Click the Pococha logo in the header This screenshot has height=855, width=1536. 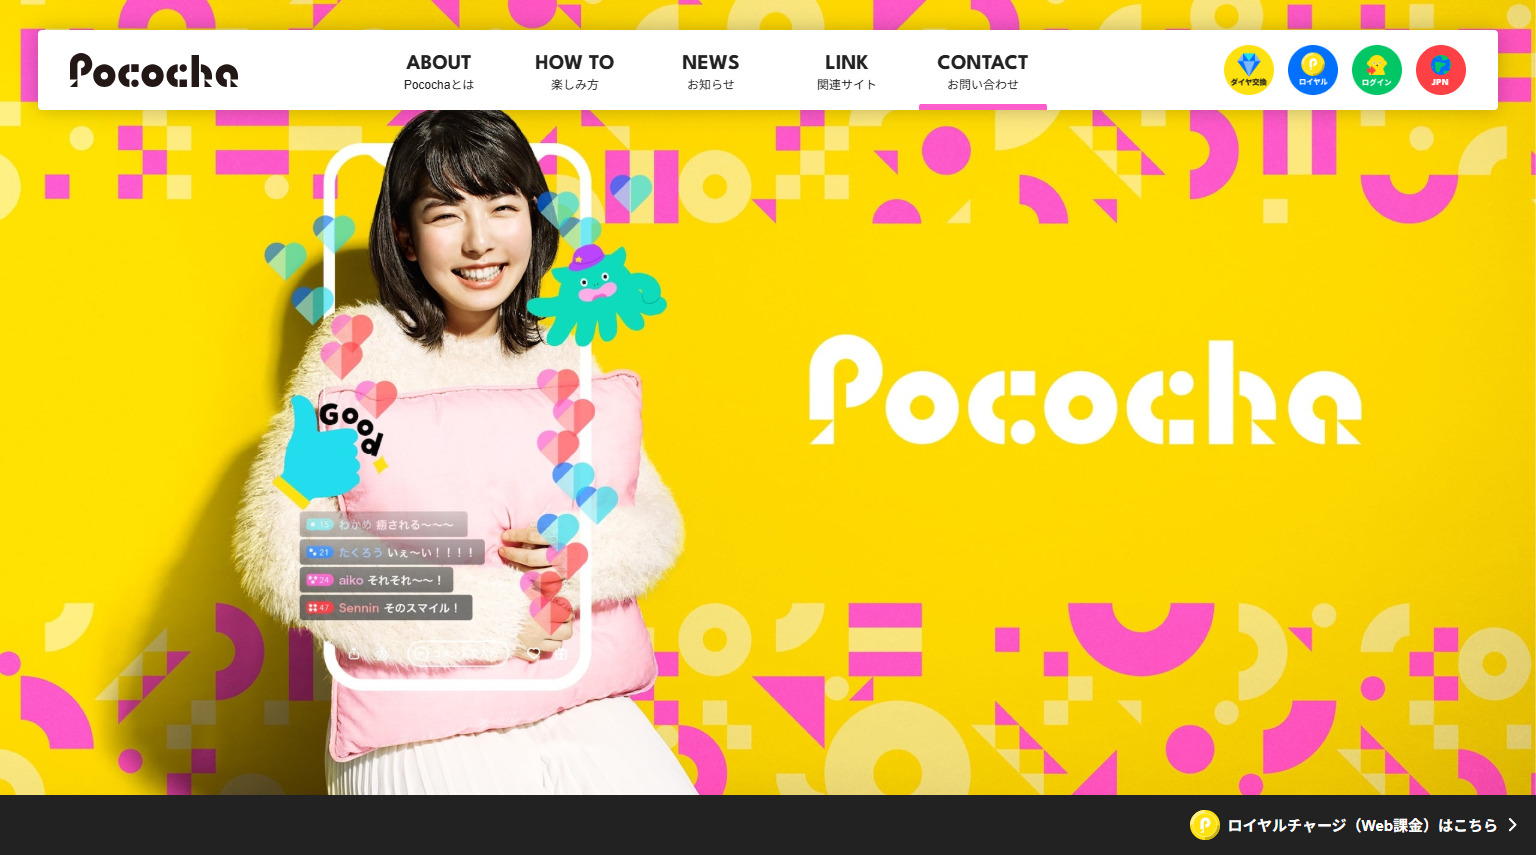click(154, 70)
